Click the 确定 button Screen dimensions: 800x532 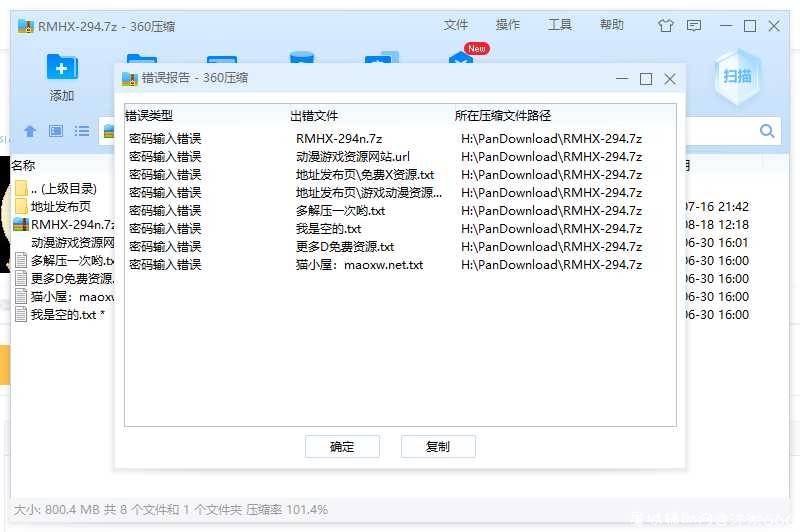tap(342, 446)
